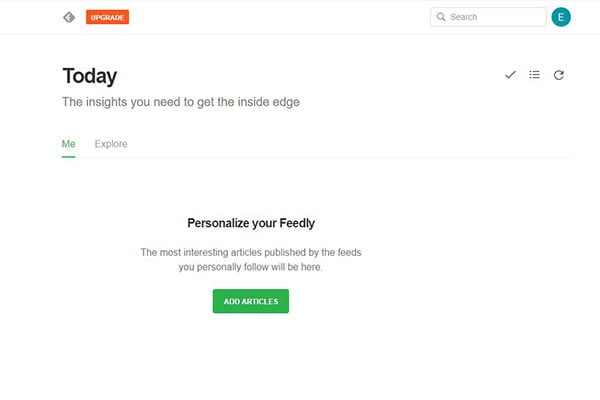Image resolution: width=600 pixels, height=400 pixels.
Task: Switch to the Explore tab
Action: [111, 144]
